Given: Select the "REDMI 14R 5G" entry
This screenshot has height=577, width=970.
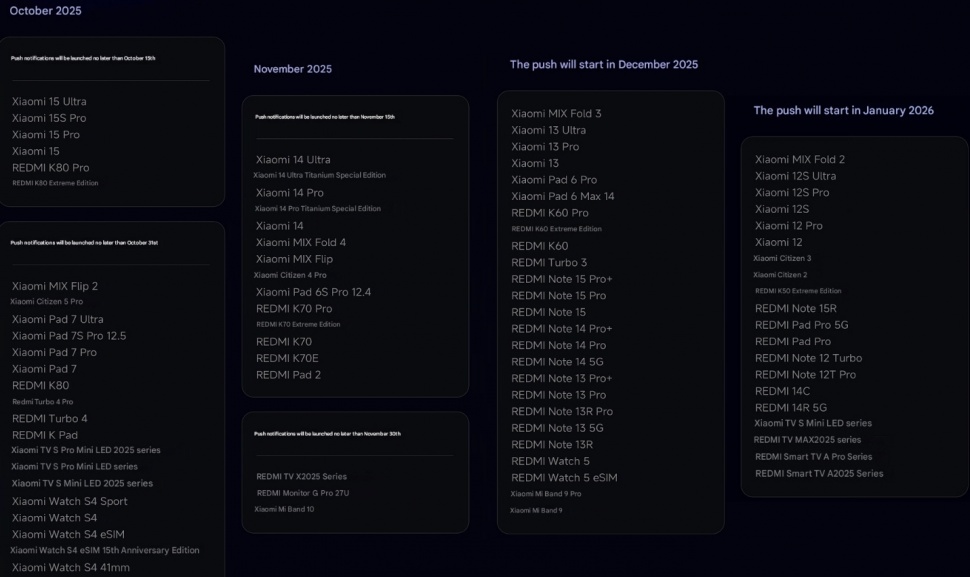Looking at the screenshot, I should pos(791,408).
